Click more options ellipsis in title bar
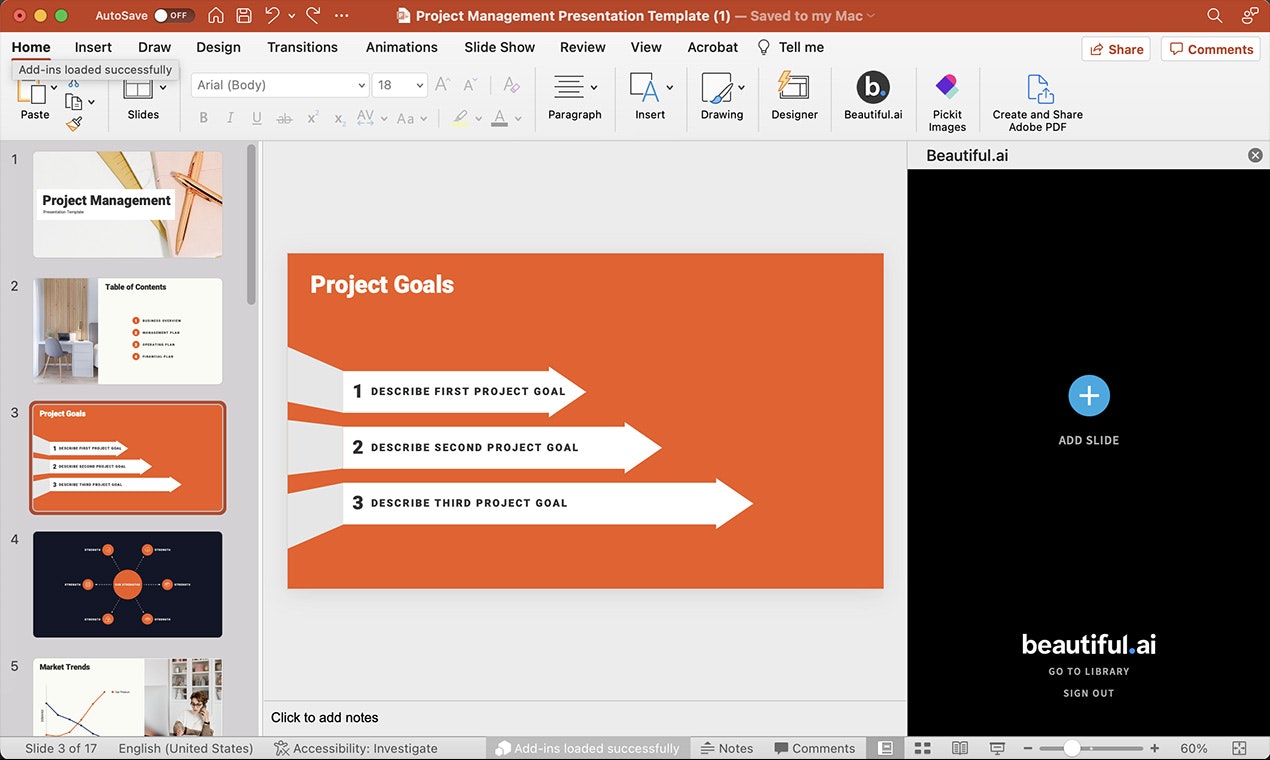The image size is (1270, 760). click(342, 16)
